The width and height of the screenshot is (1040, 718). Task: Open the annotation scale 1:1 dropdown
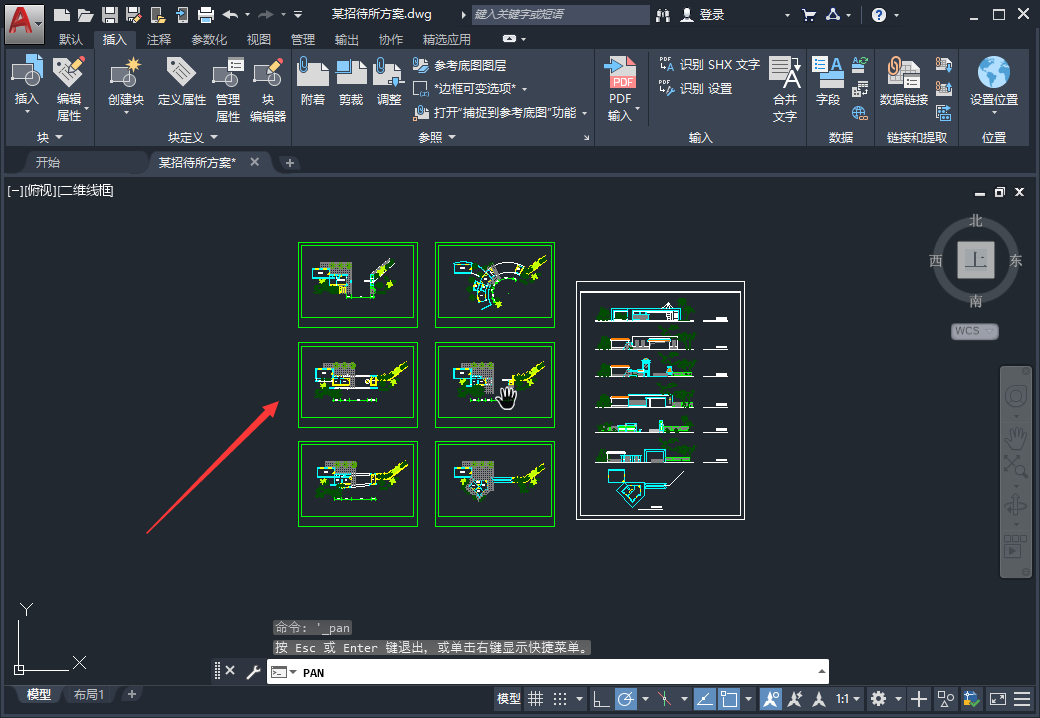click(x=848, y=698)
